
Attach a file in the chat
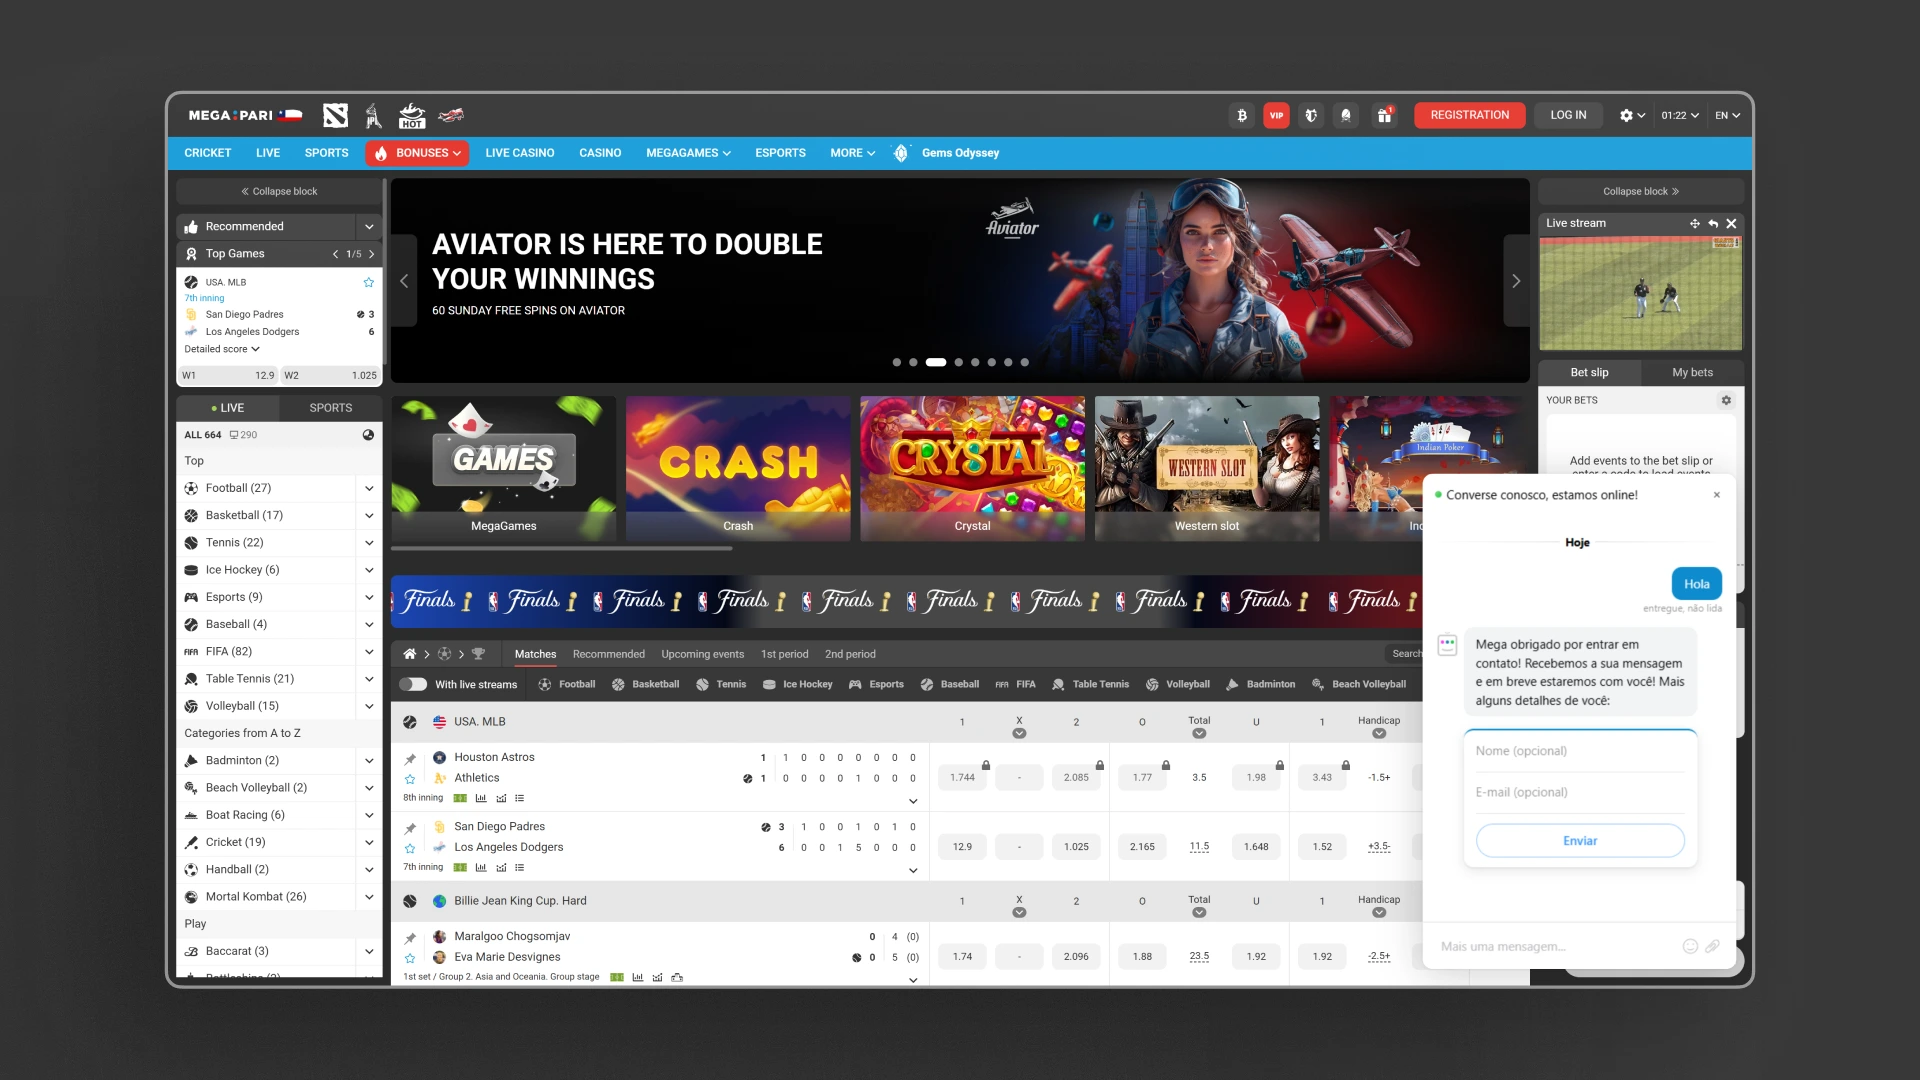pyautogui.click(x=1712, y=946)
